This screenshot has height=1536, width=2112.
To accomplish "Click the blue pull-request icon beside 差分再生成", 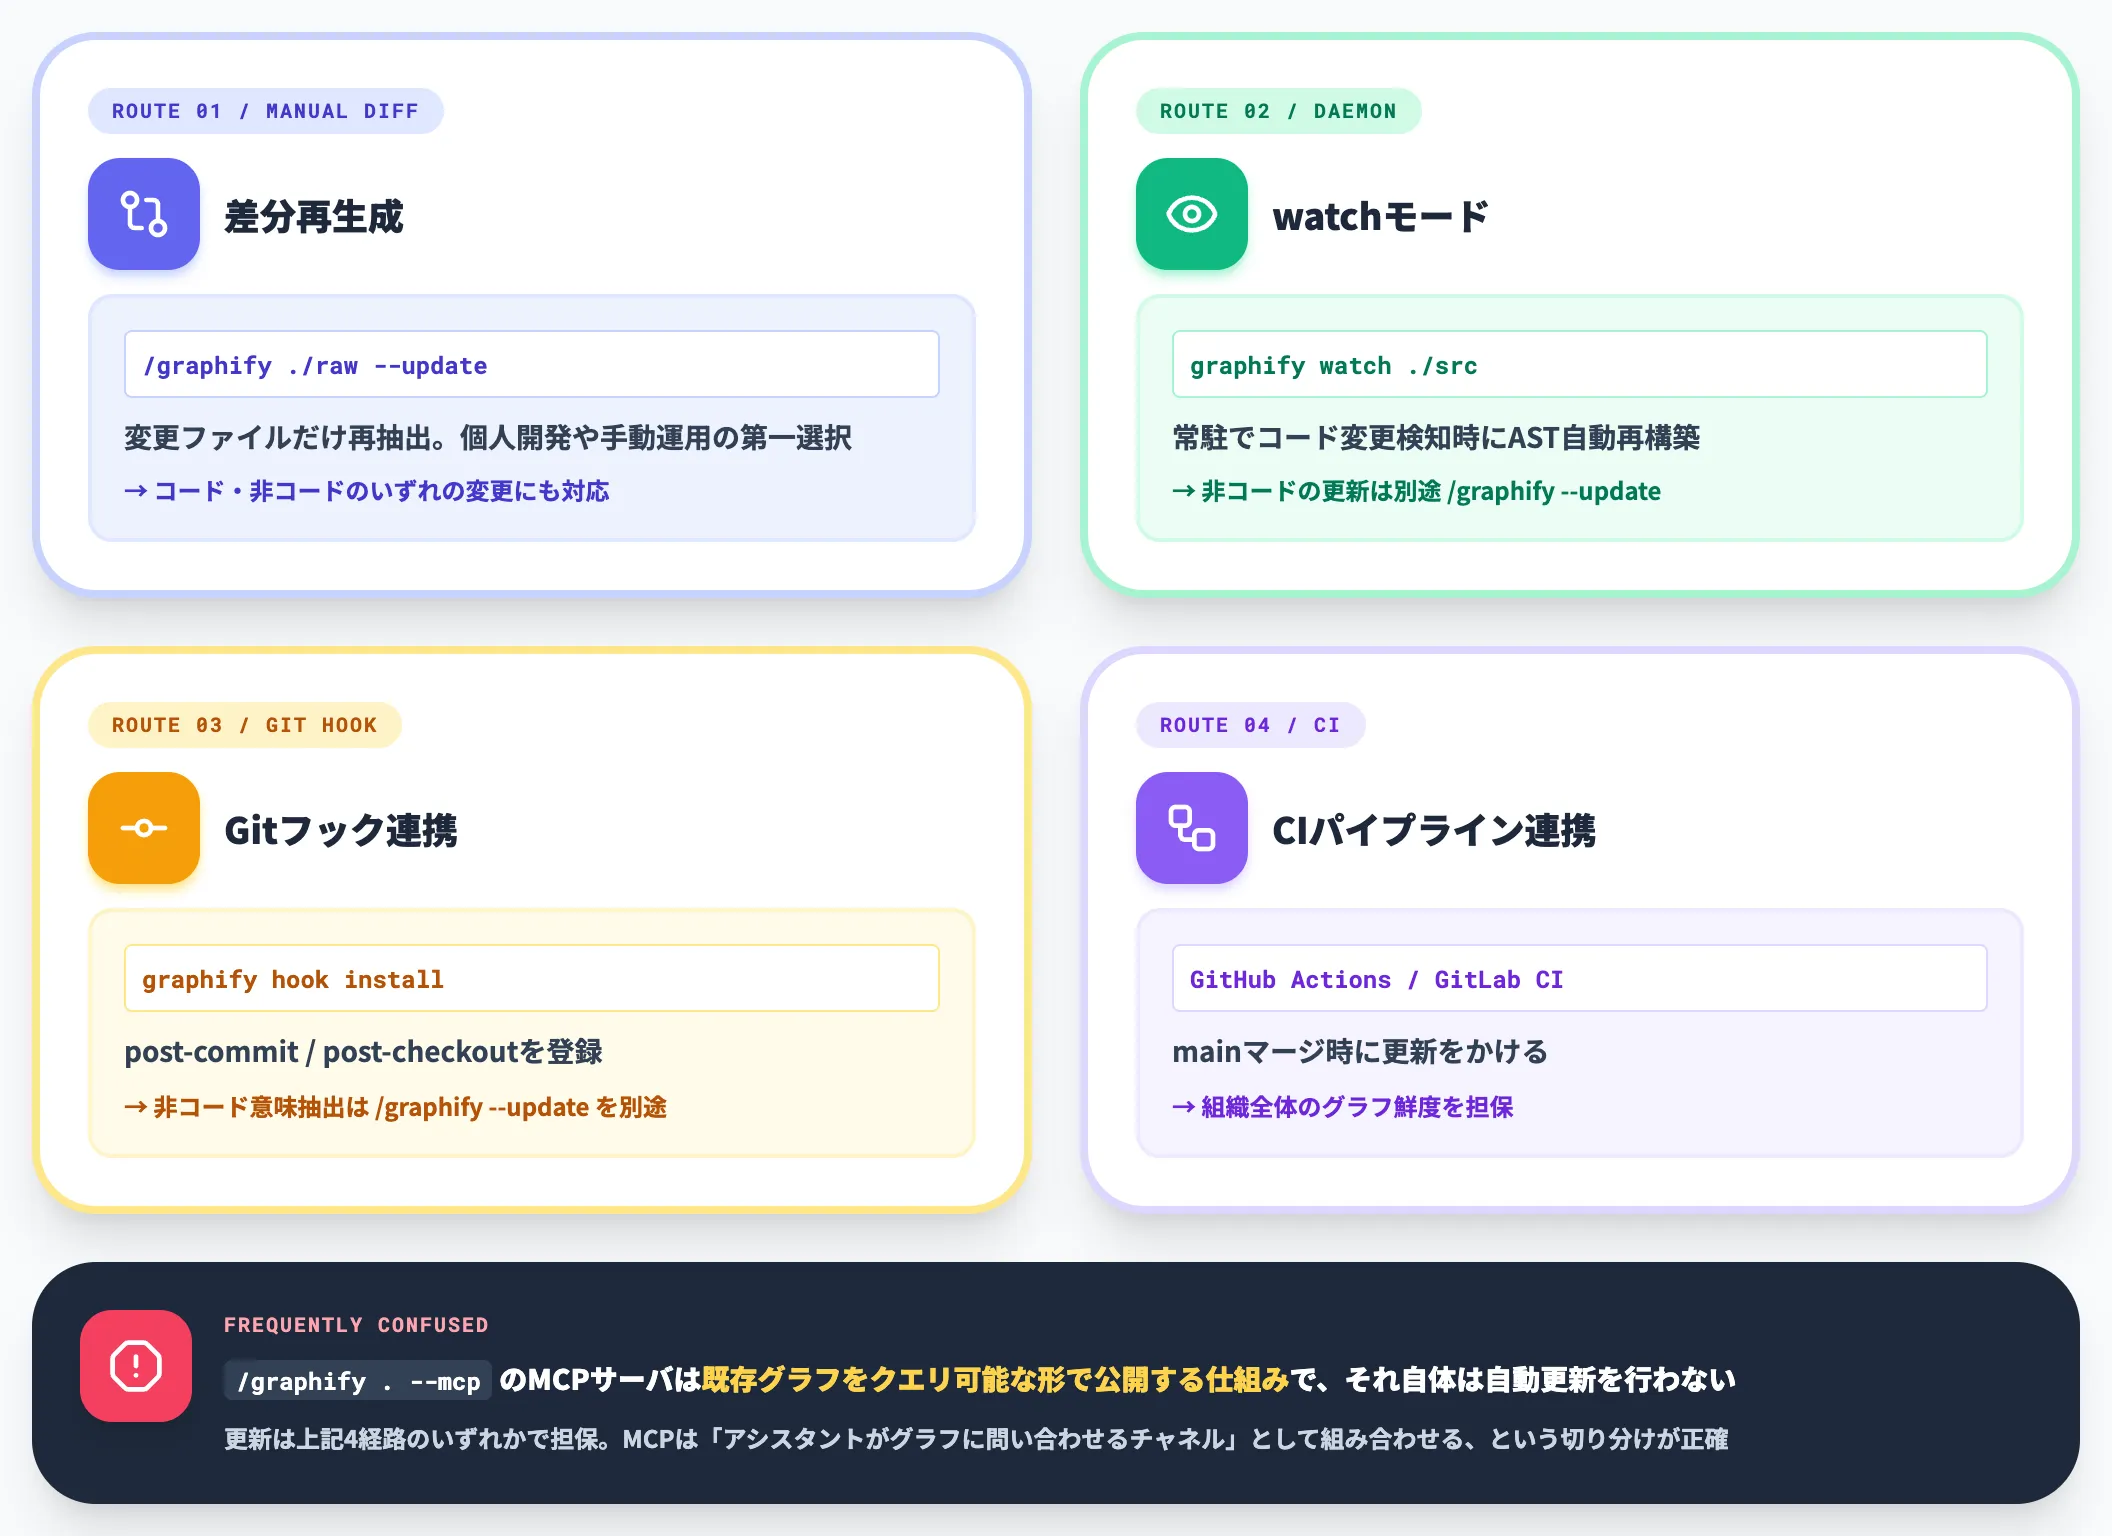I will (144, 214).
